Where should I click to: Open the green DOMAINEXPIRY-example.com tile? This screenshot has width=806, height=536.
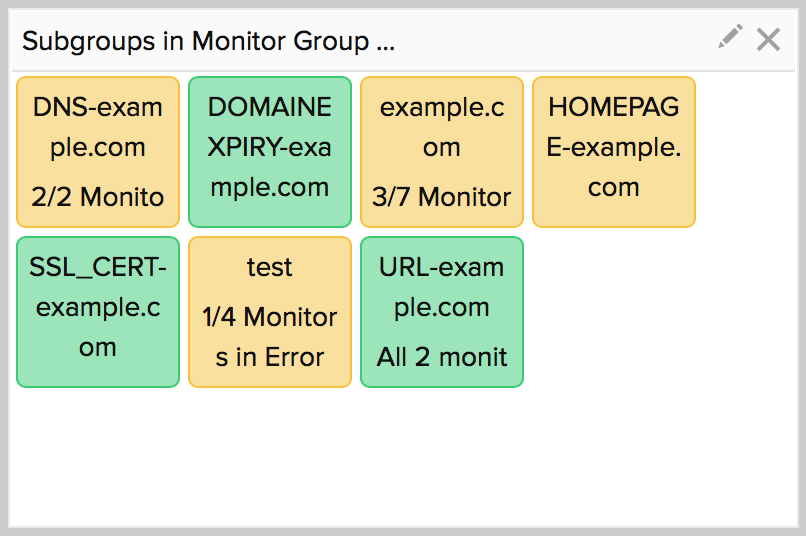270,151
